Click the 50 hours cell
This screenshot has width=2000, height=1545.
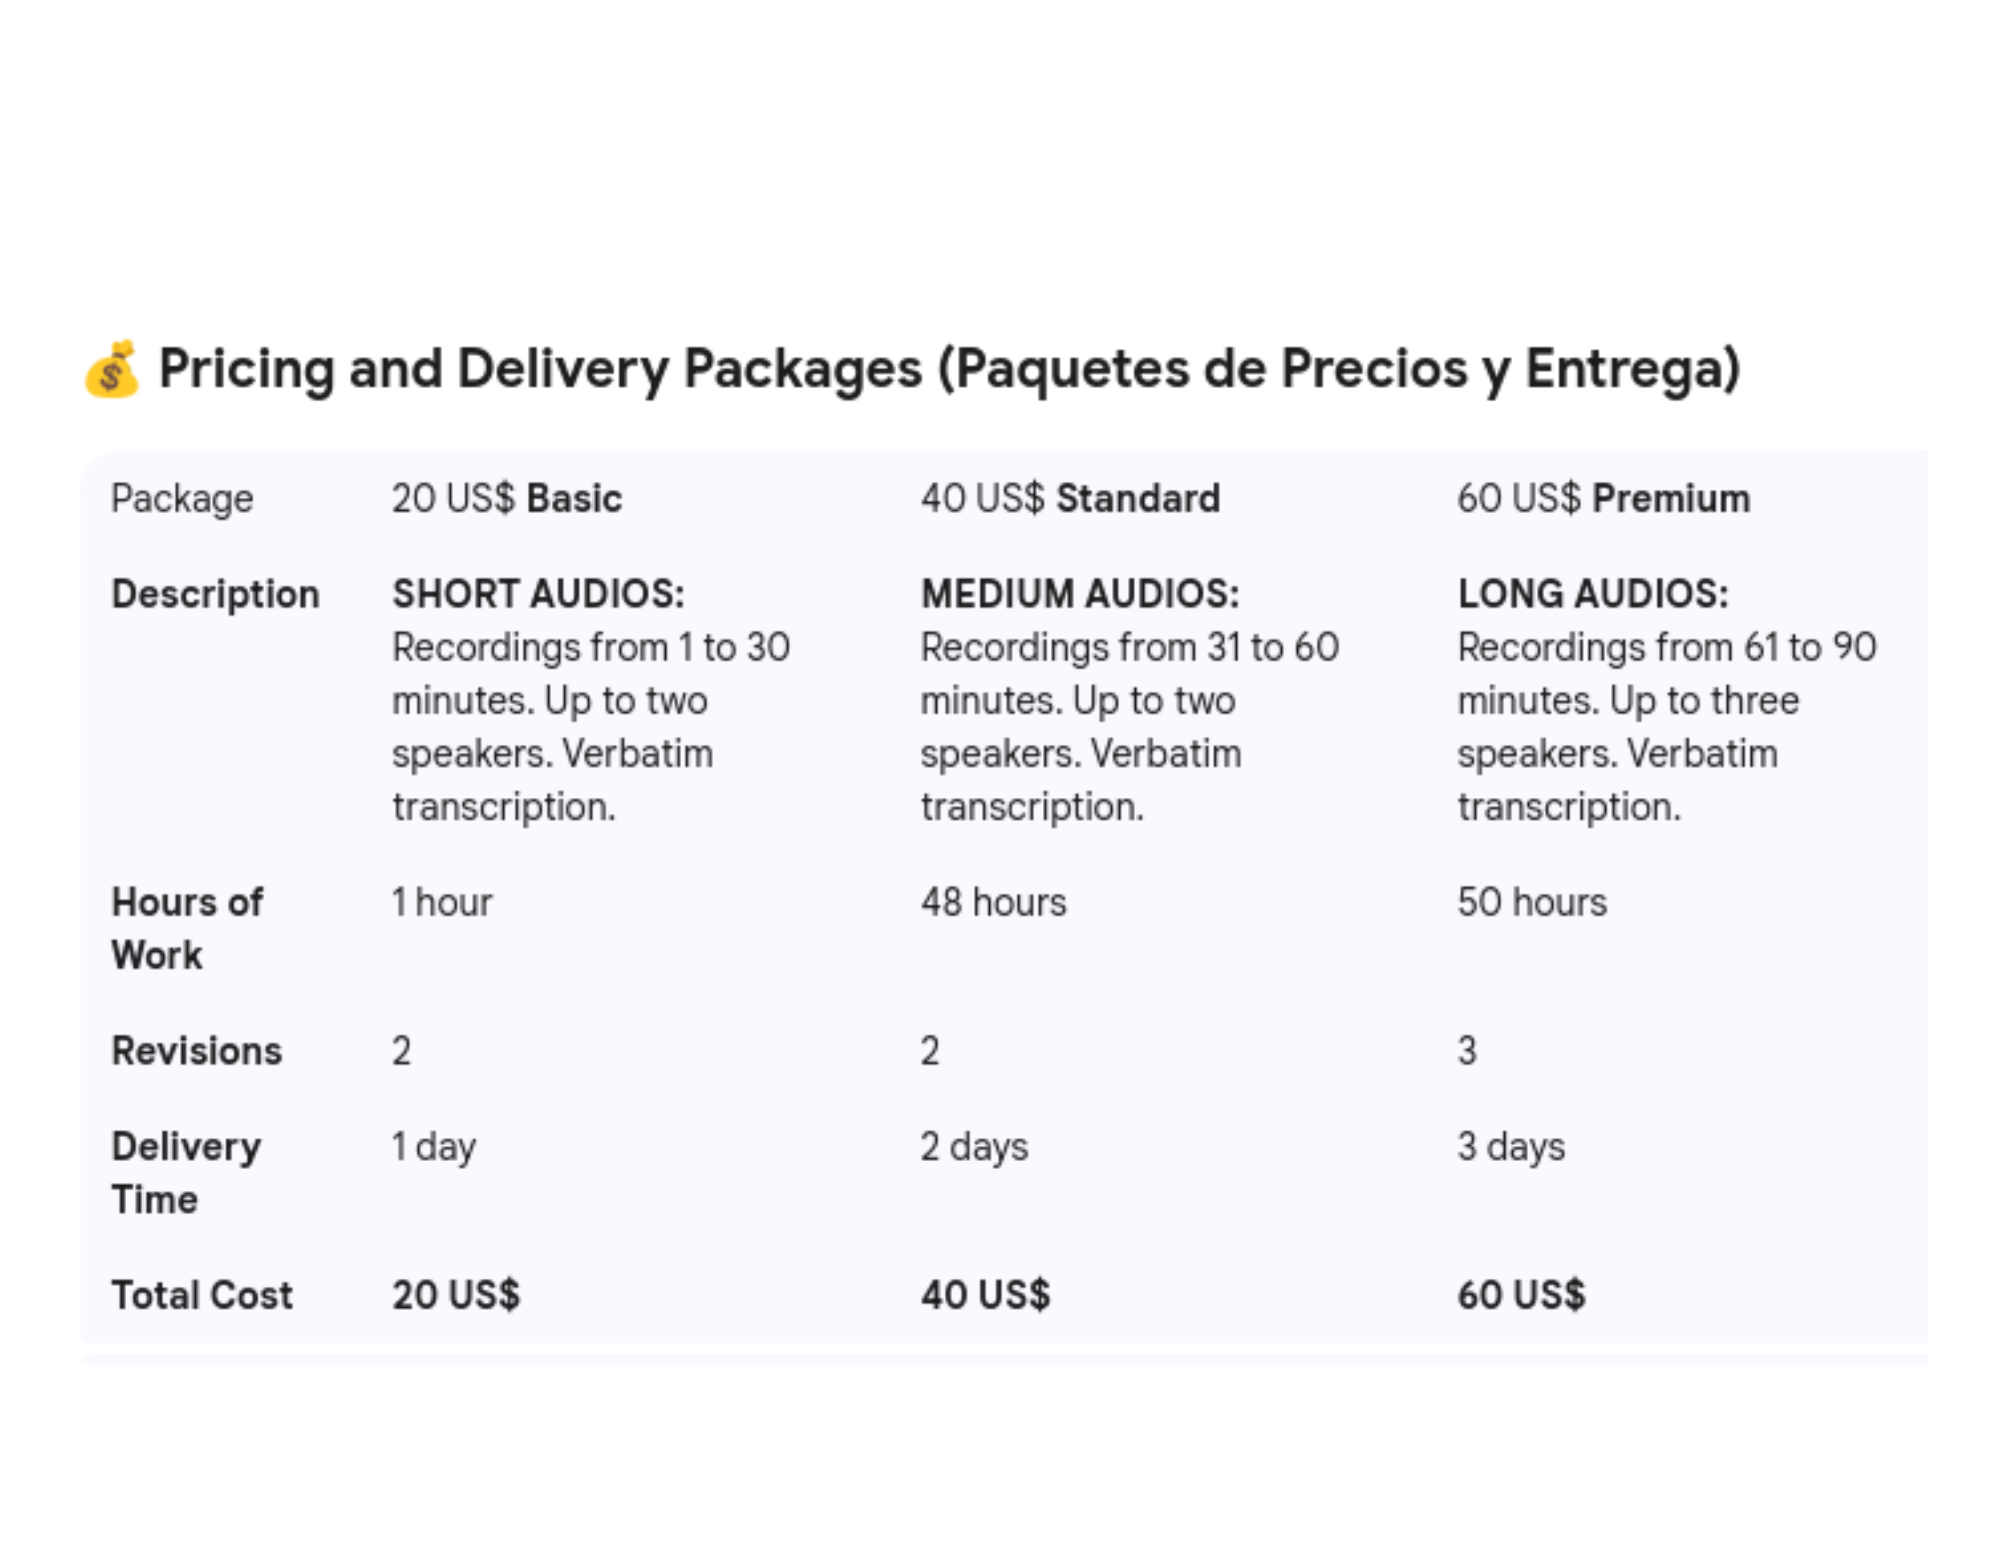[1531, 902]
